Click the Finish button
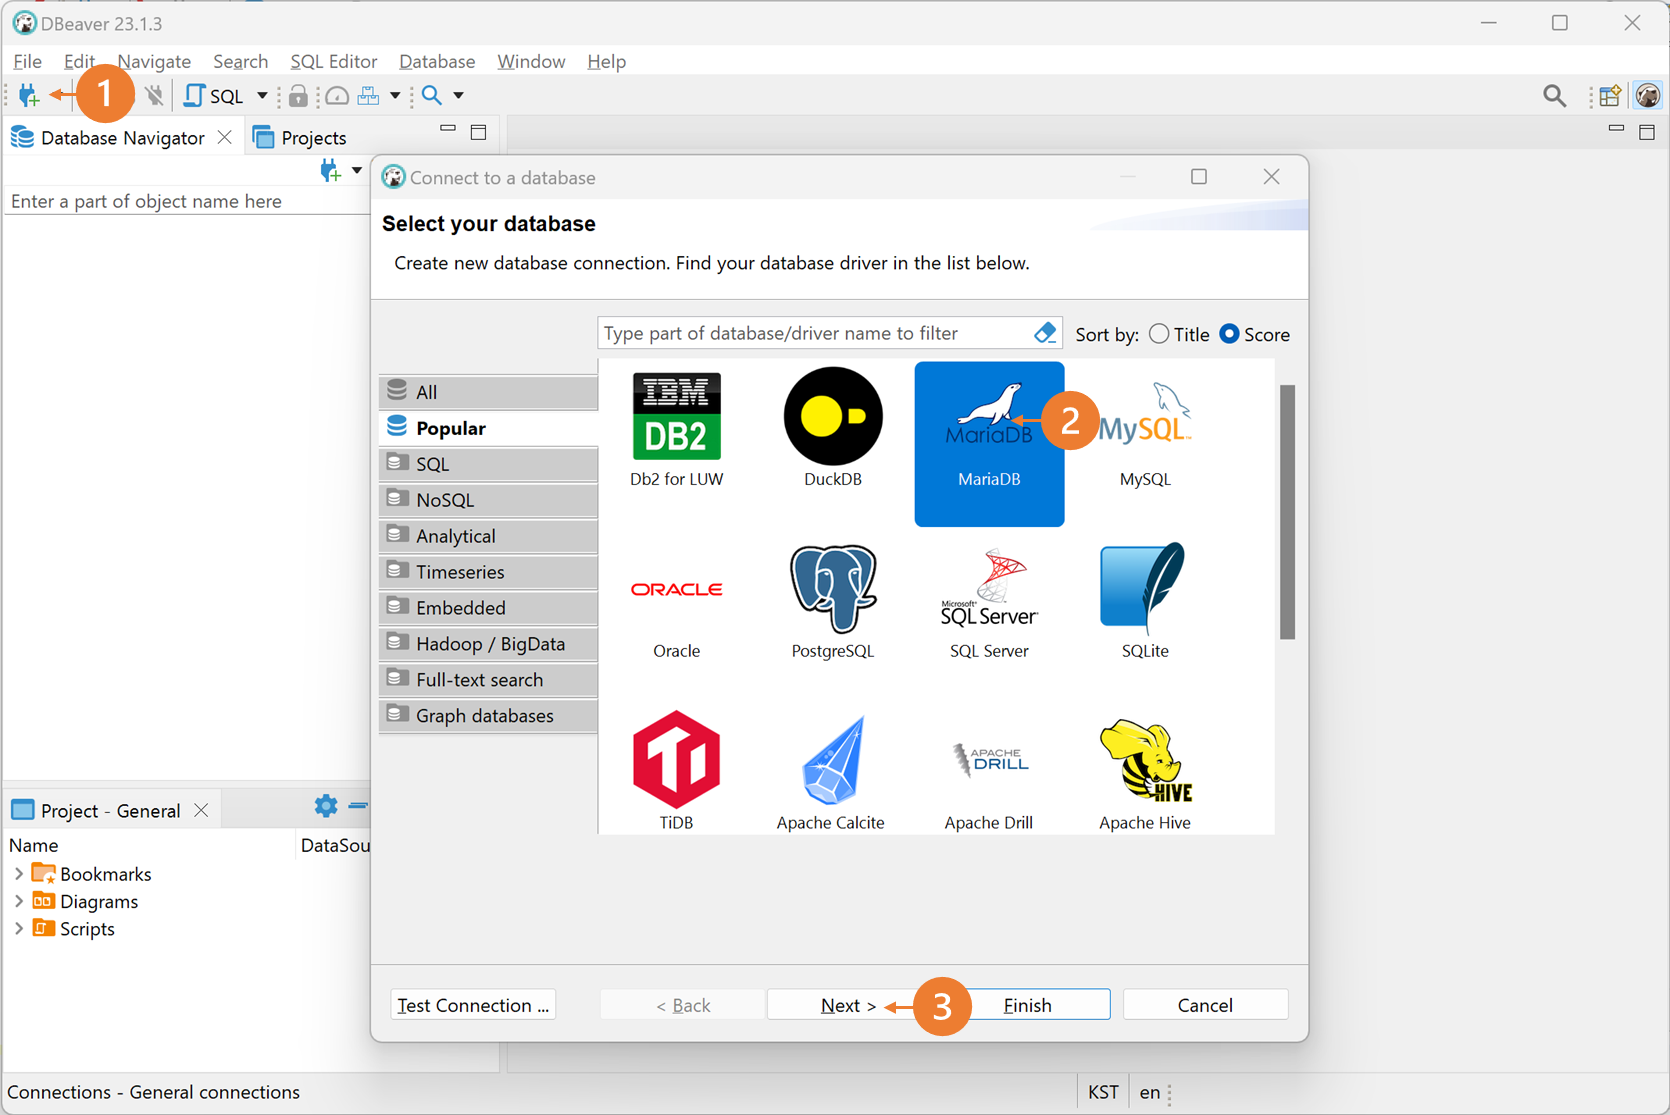 (1027, 1005)
